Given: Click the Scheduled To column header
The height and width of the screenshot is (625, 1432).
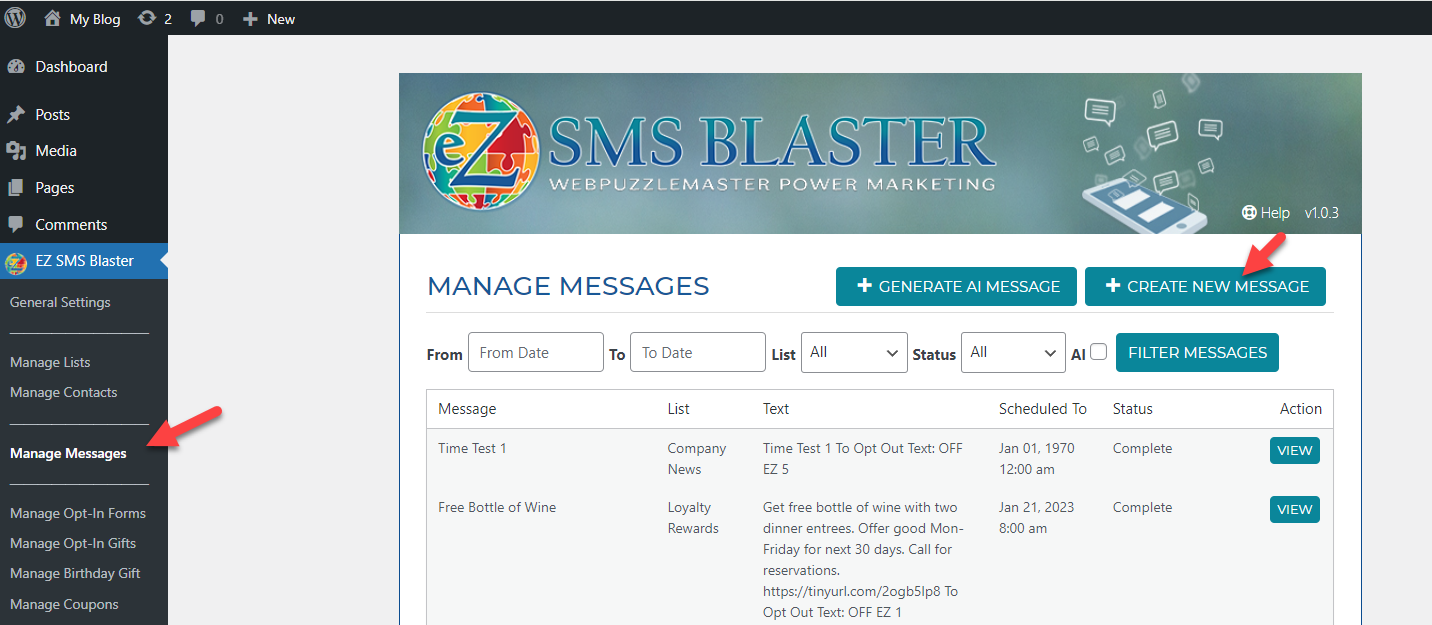Looking at the screenshot, I should (1043, 408).
